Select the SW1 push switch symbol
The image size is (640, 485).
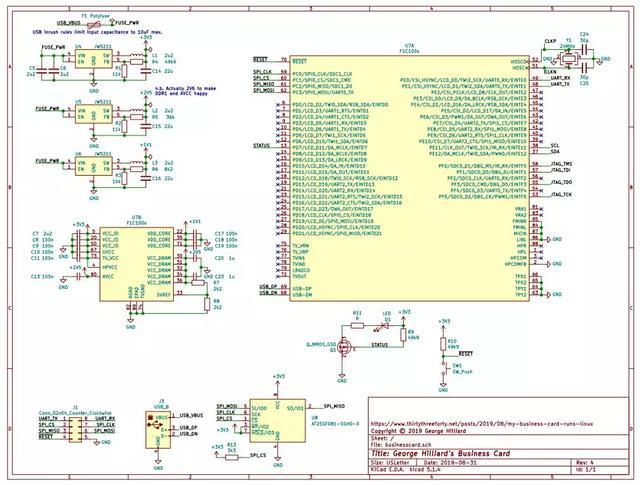click(x=443, y=368)
